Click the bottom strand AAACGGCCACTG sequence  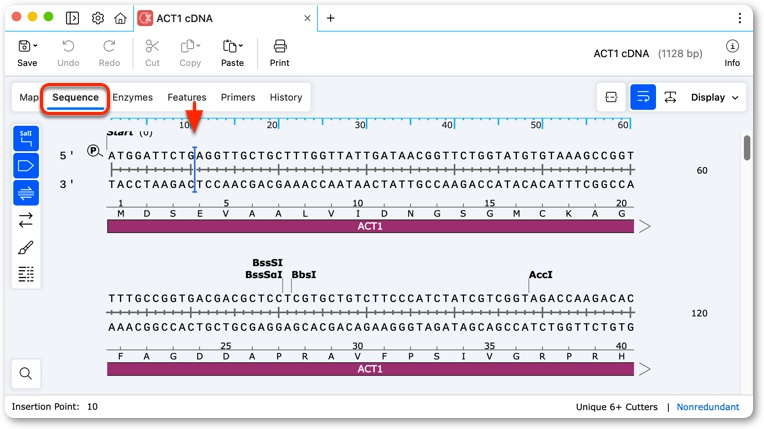tap(160, 327)
